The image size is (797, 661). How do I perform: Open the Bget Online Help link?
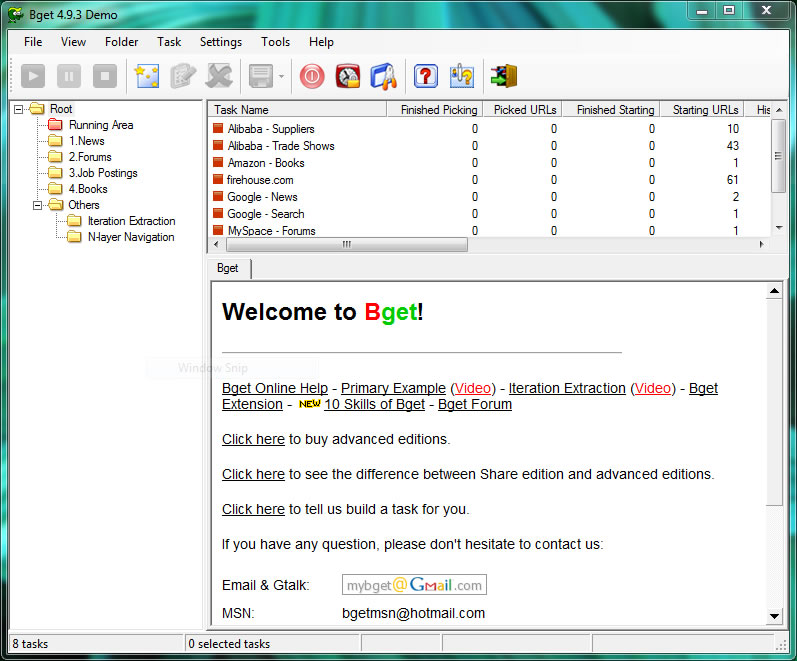coord(275,388)
